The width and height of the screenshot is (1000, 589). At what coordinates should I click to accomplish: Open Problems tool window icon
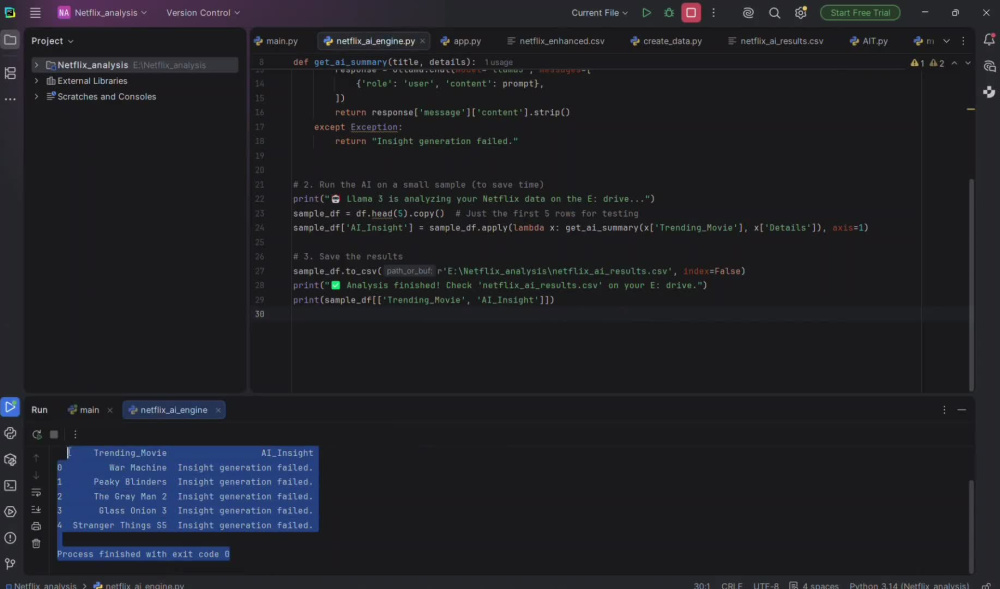coord(10,538)
